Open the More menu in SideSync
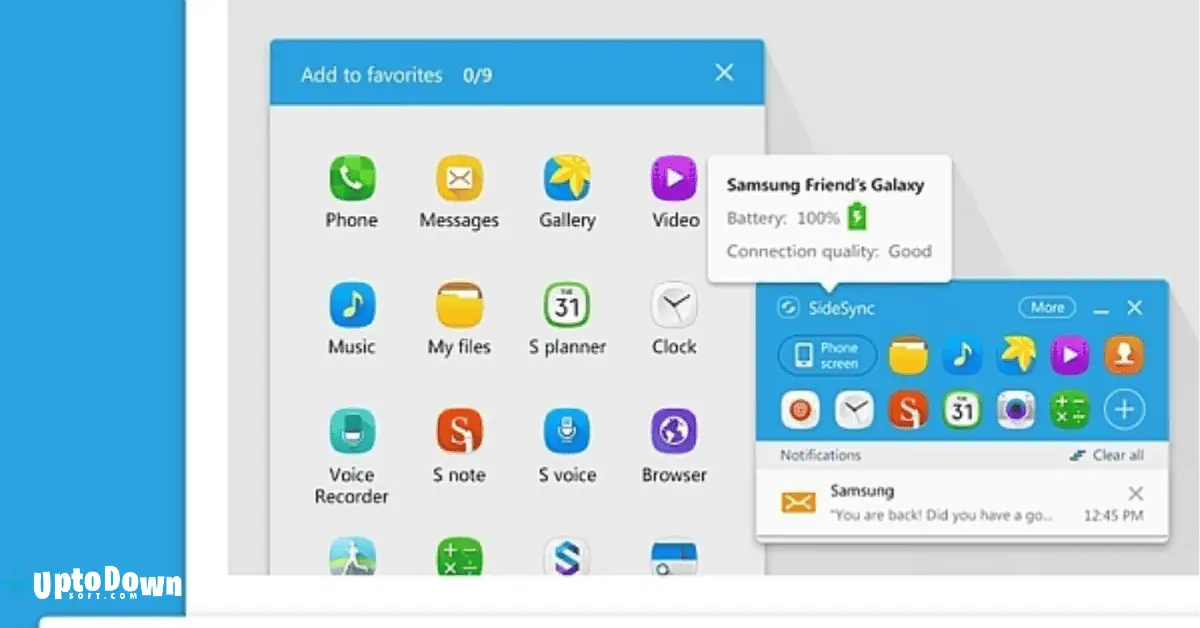The width and height of the screenshot is (1200, 628). point(1047,307)
